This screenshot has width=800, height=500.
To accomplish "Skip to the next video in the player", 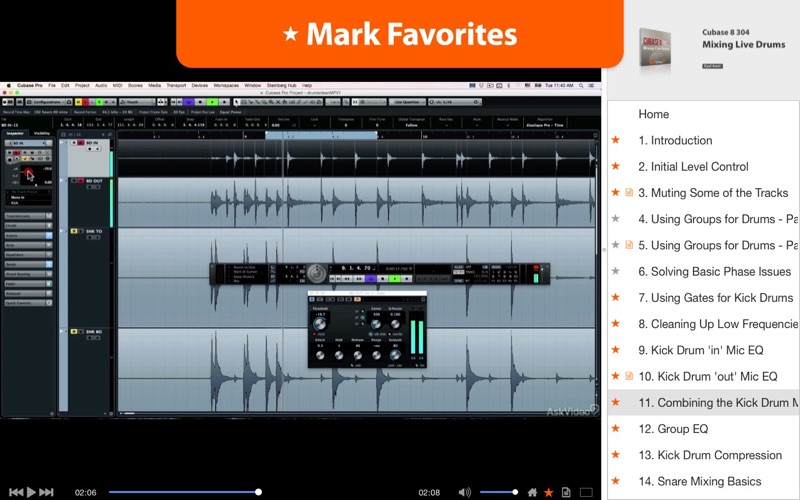I will [x=46, y=492].
